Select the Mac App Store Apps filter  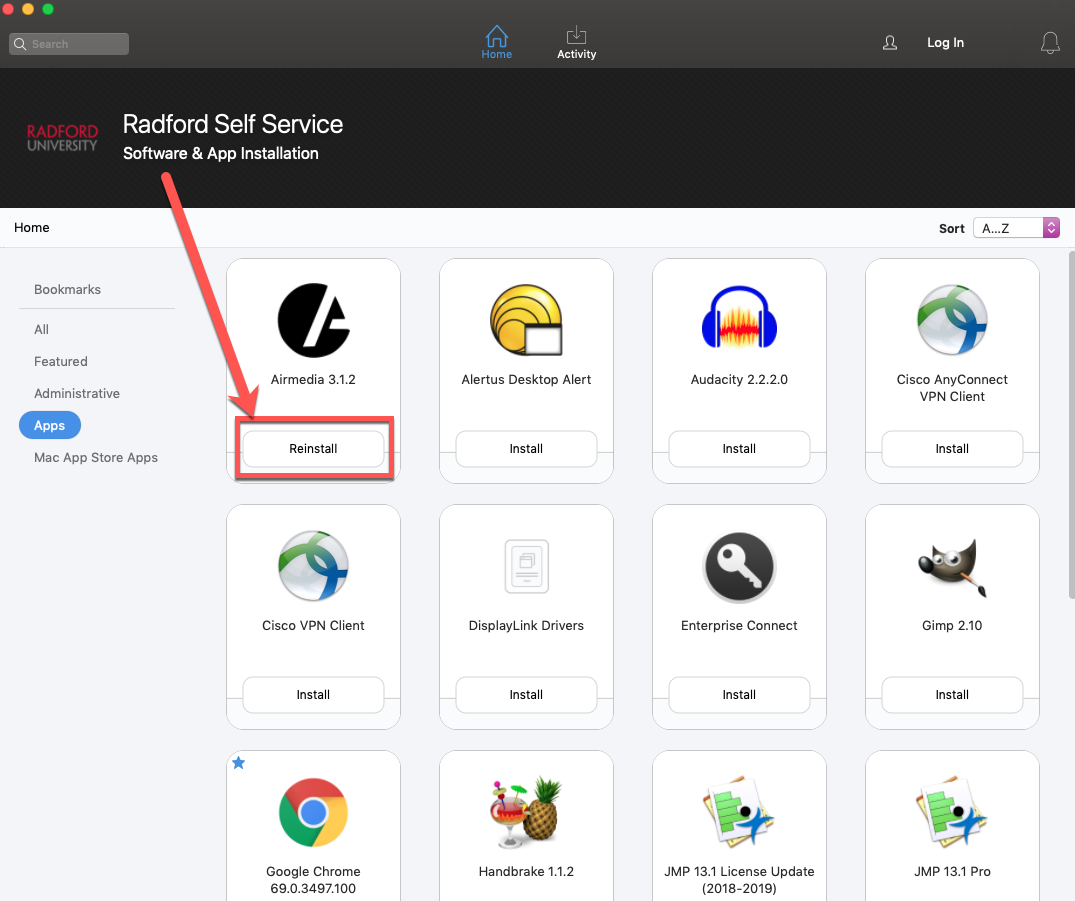[95, 457]
